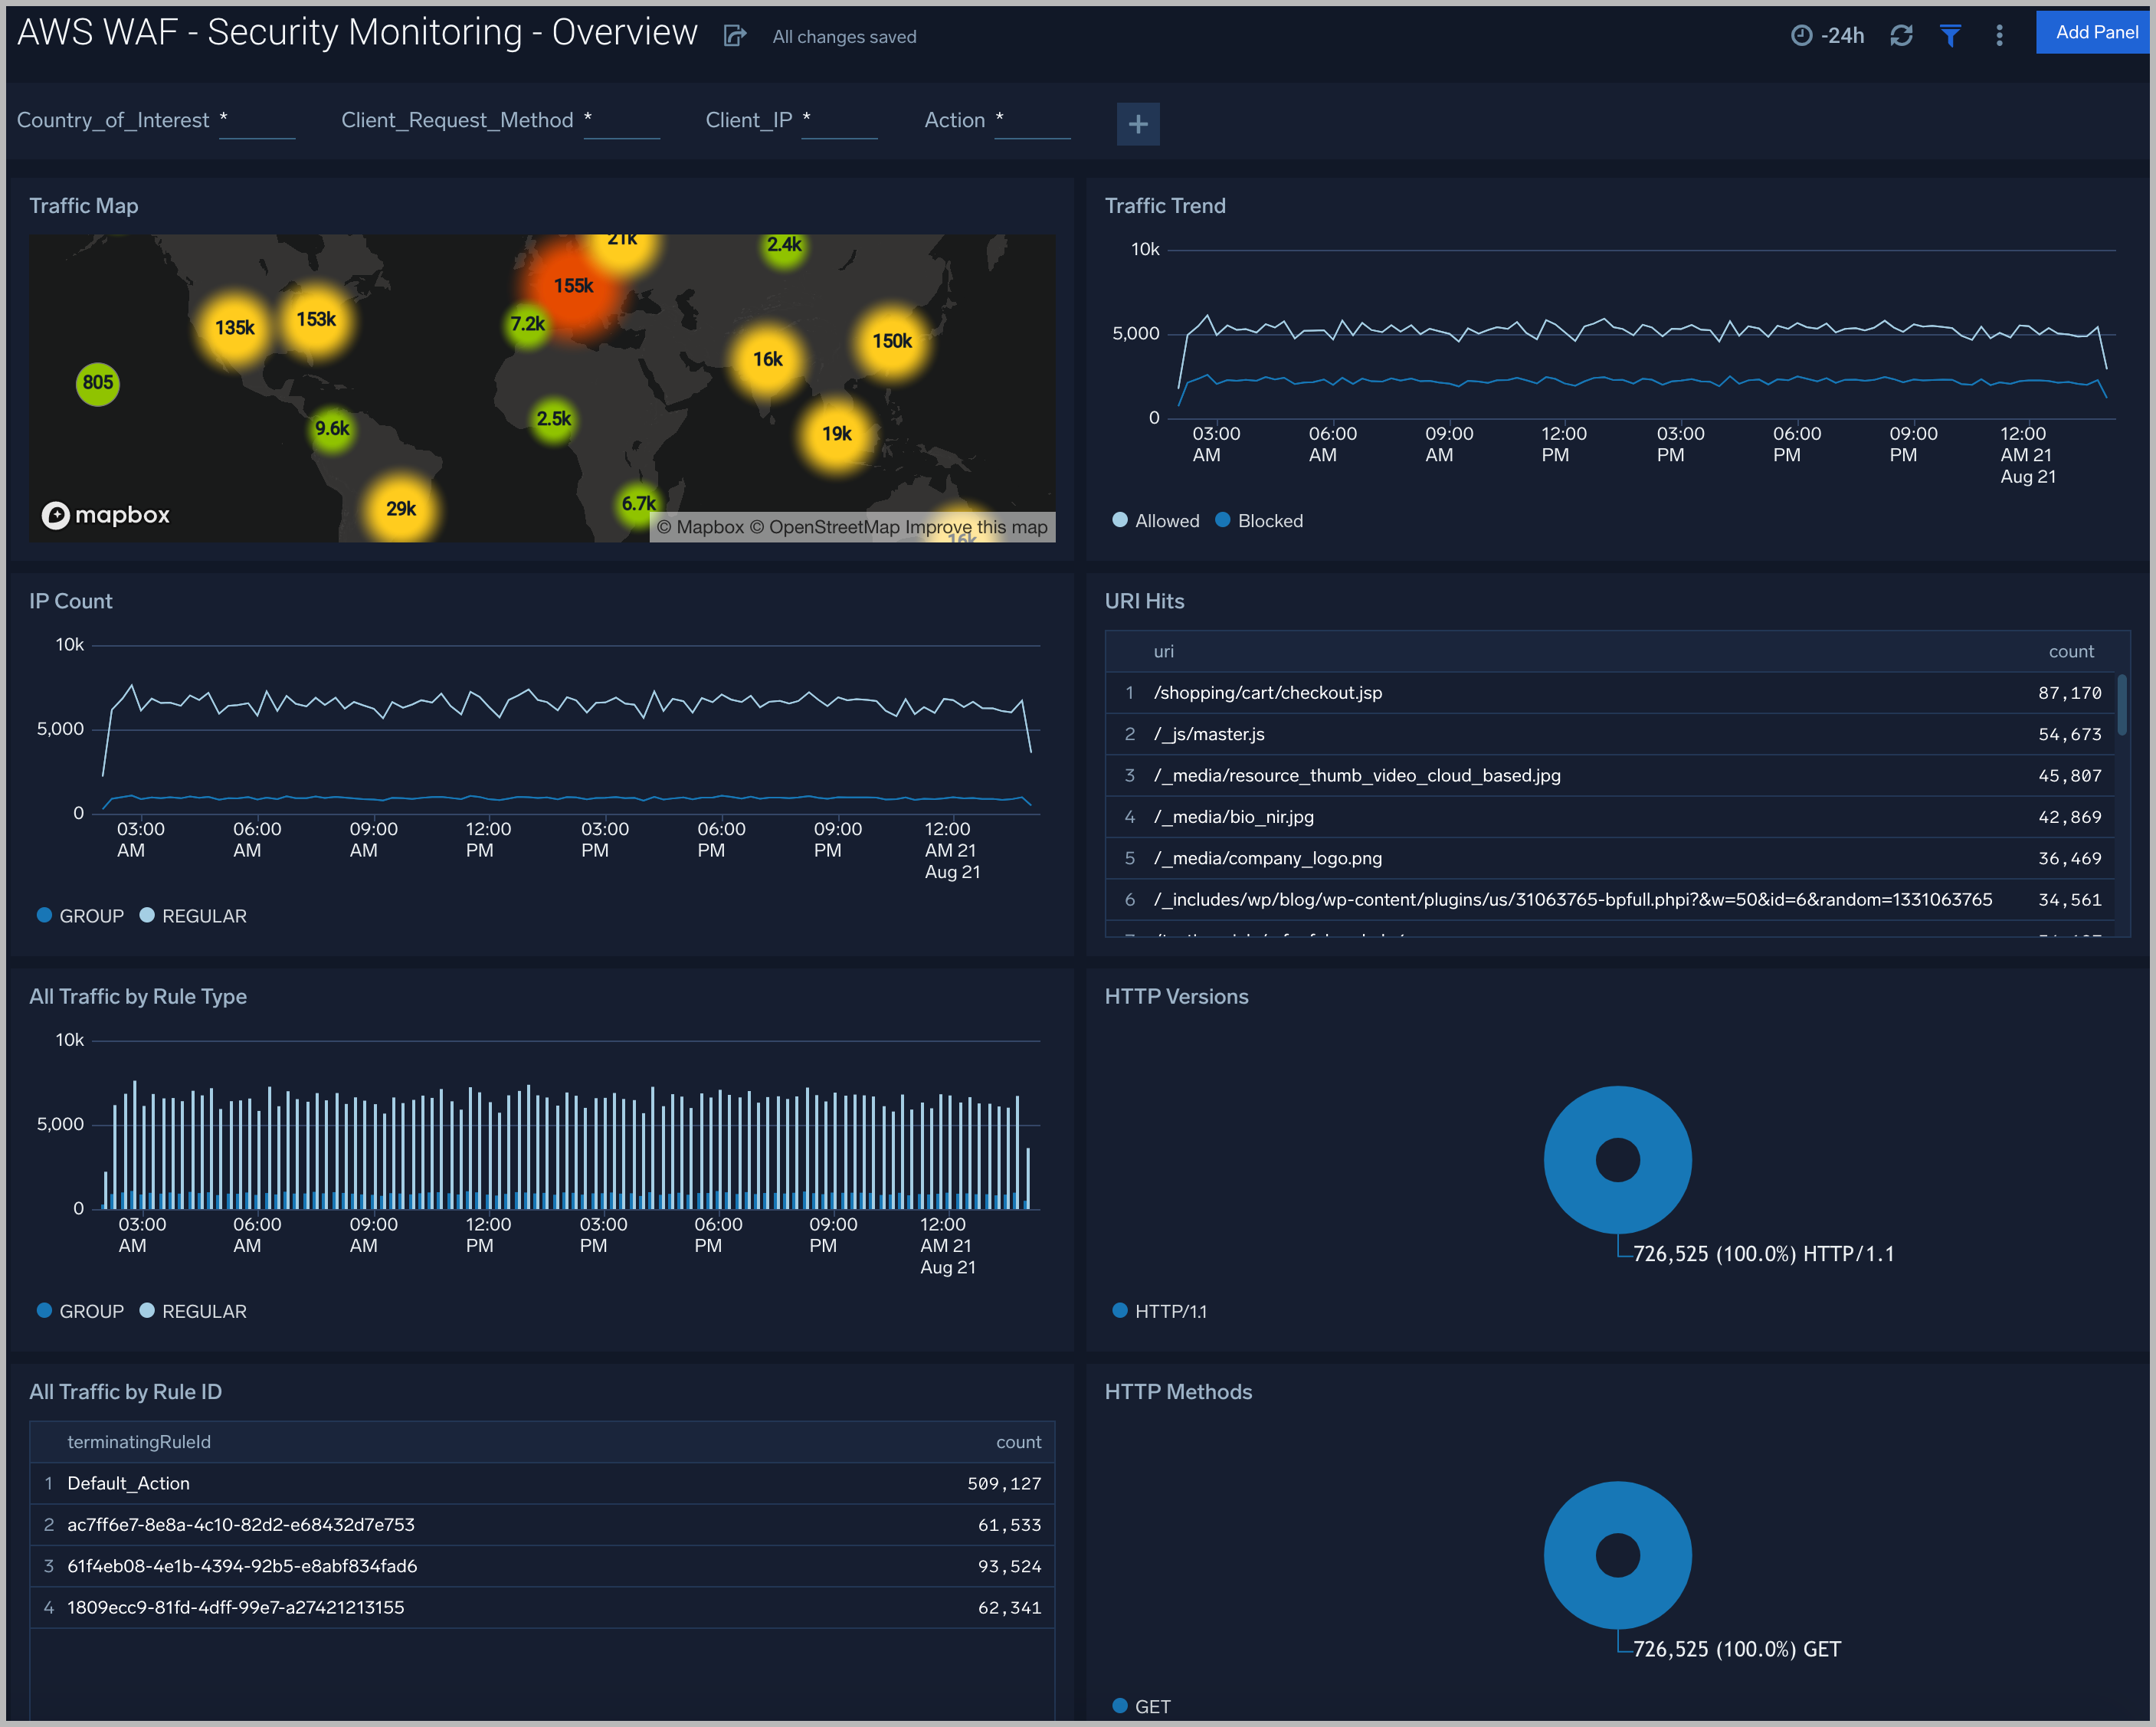2156x1727 pixels.
Task: Toggle the Allowed series in Traffic Trend legend
Action: pyautogui.click(x=1156, y=520)
